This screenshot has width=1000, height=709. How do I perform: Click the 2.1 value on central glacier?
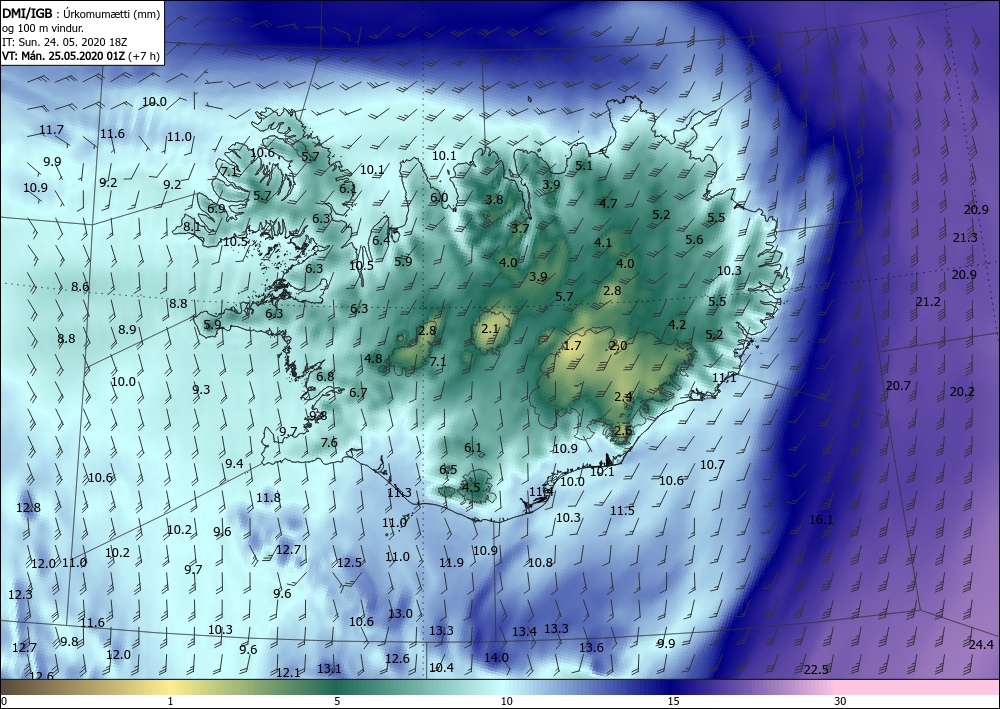(x=490, y=329)
